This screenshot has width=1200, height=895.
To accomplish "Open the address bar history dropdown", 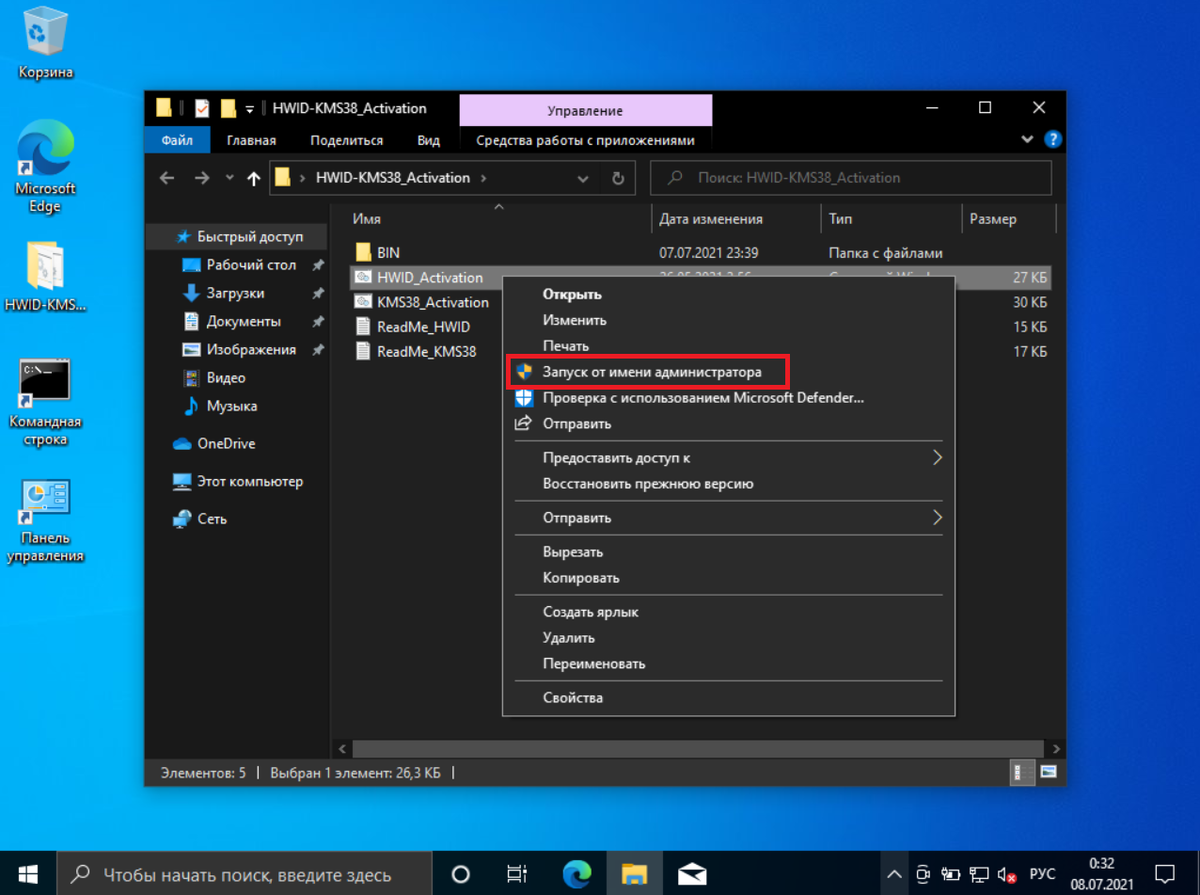I will [584, 178].
